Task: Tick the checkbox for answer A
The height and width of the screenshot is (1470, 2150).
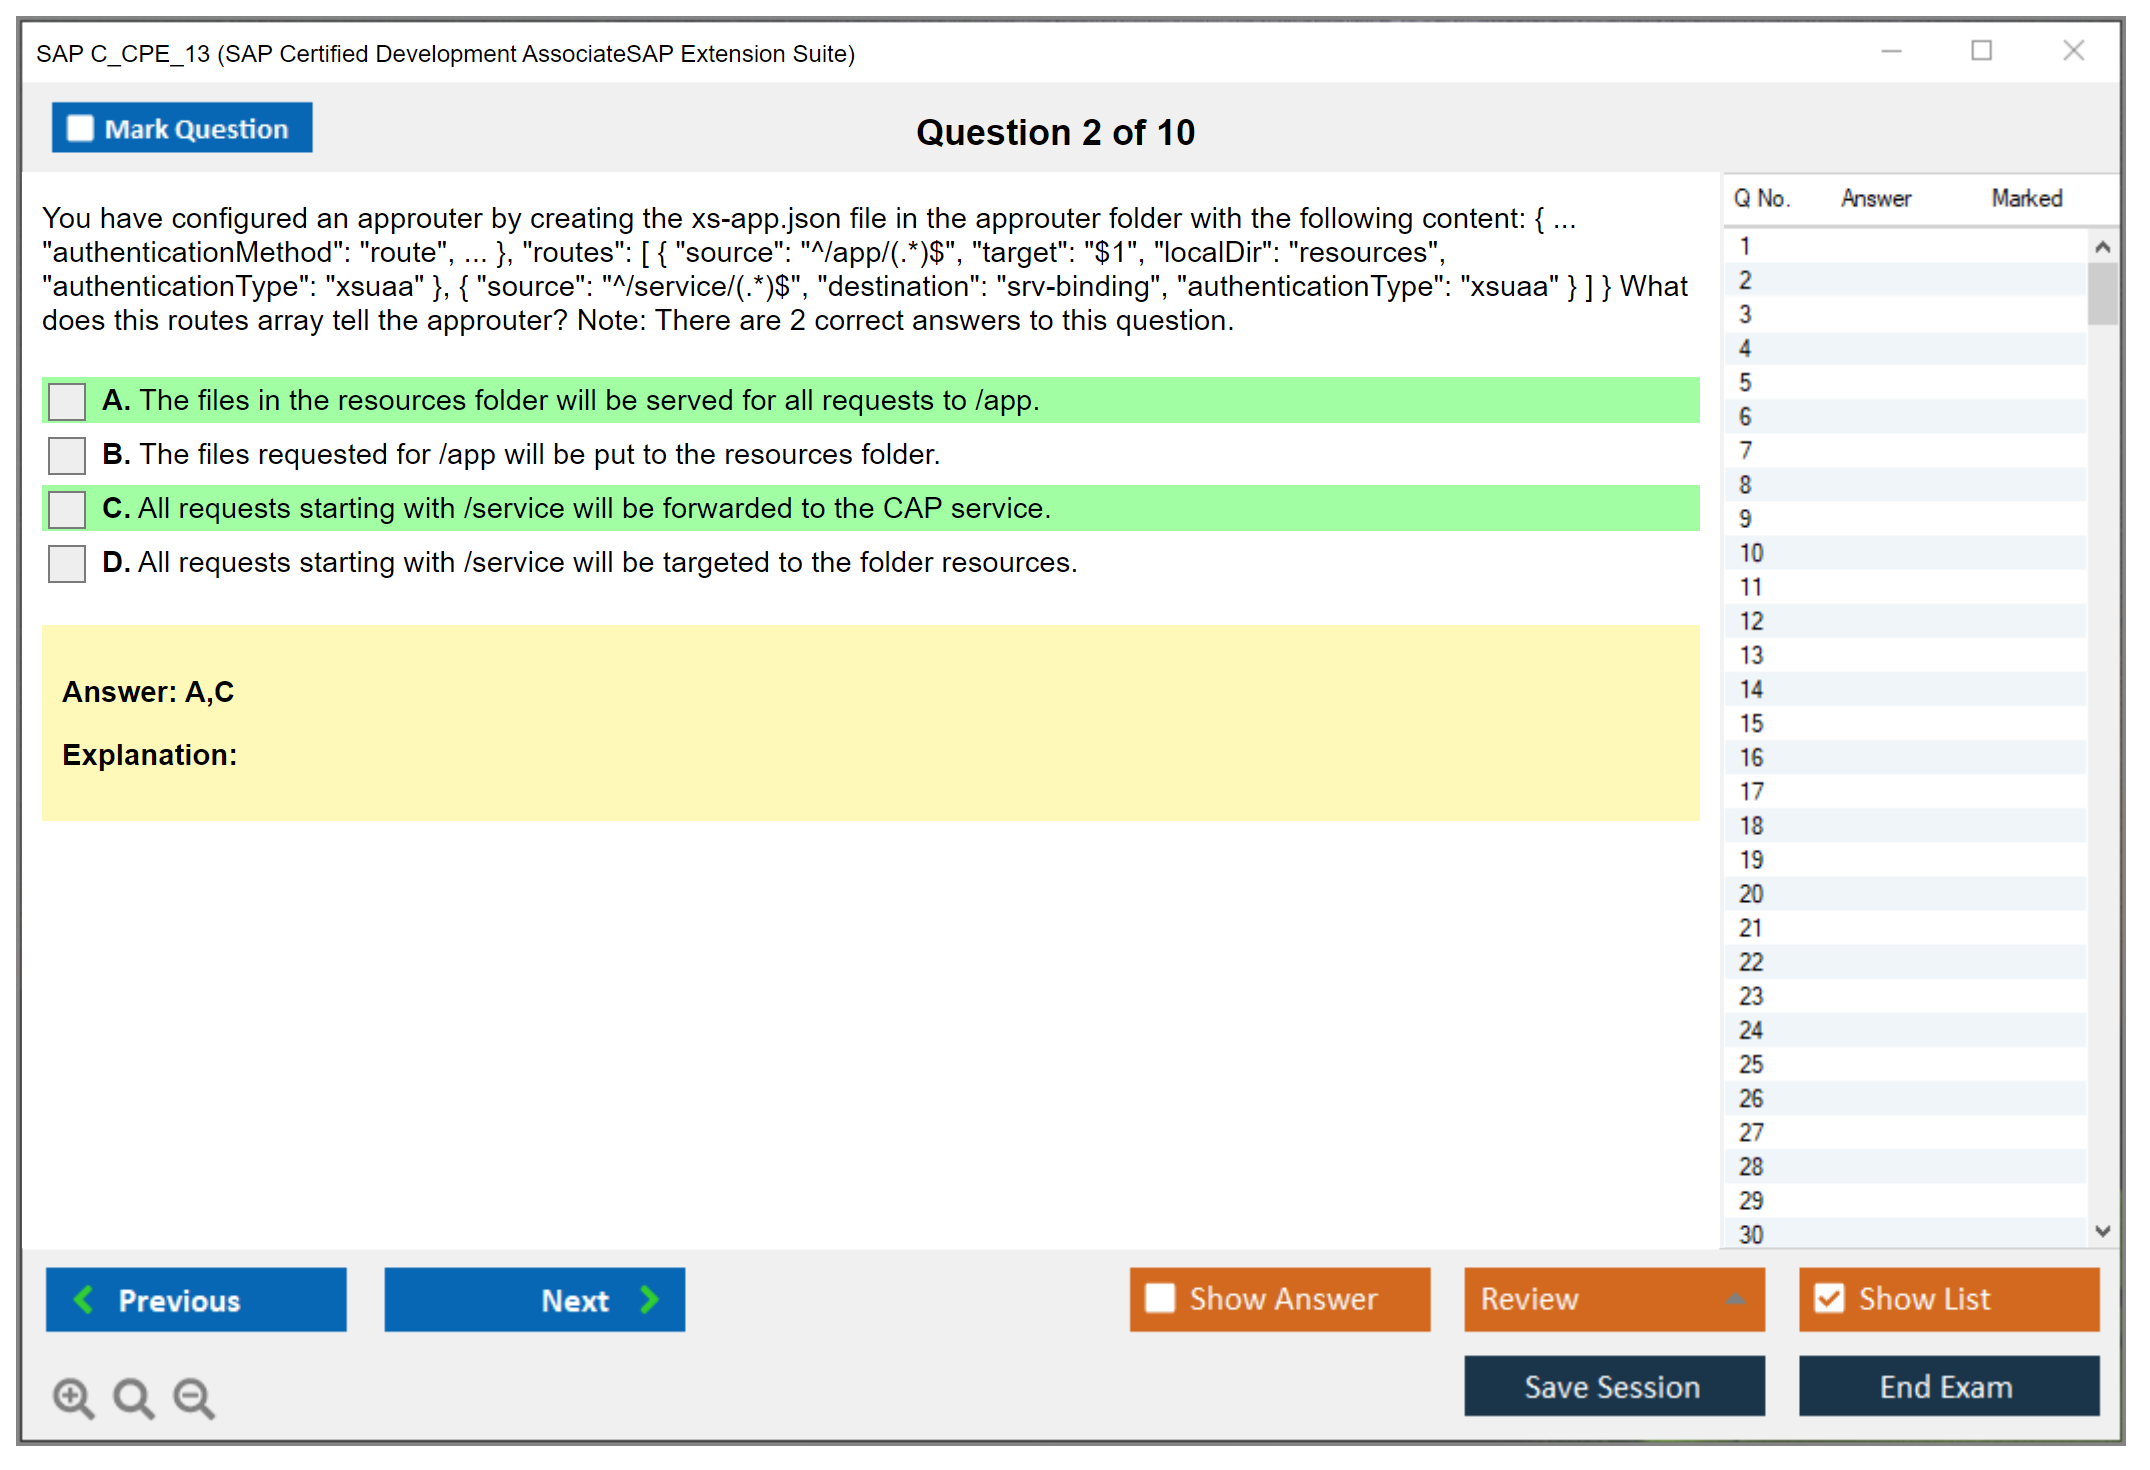Action: [x=67, y=401]
